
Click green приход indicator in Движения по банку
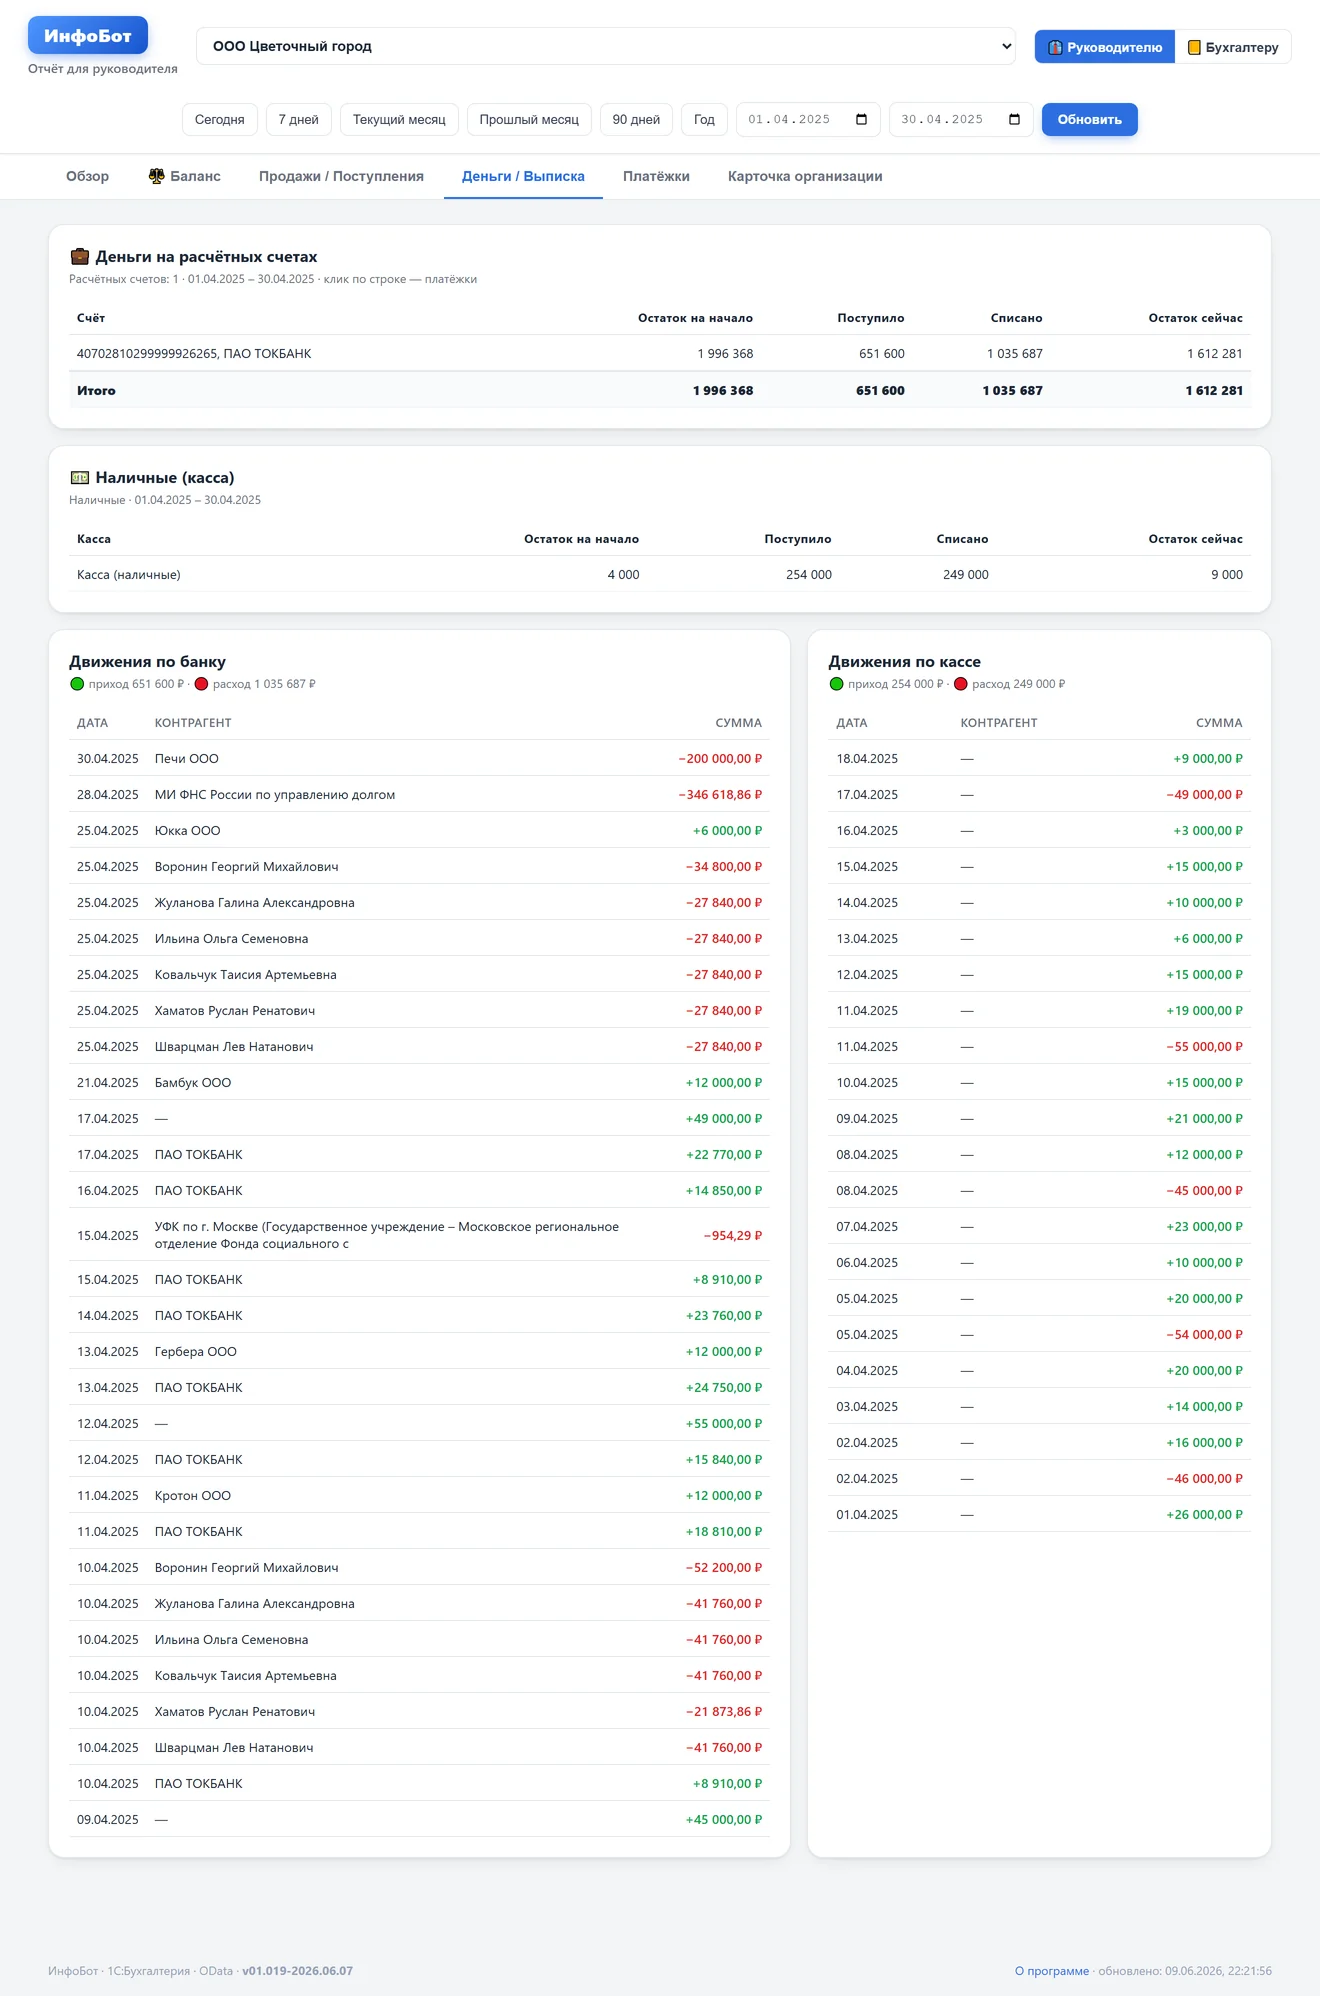pyautogui.click(x=77, y=684)
